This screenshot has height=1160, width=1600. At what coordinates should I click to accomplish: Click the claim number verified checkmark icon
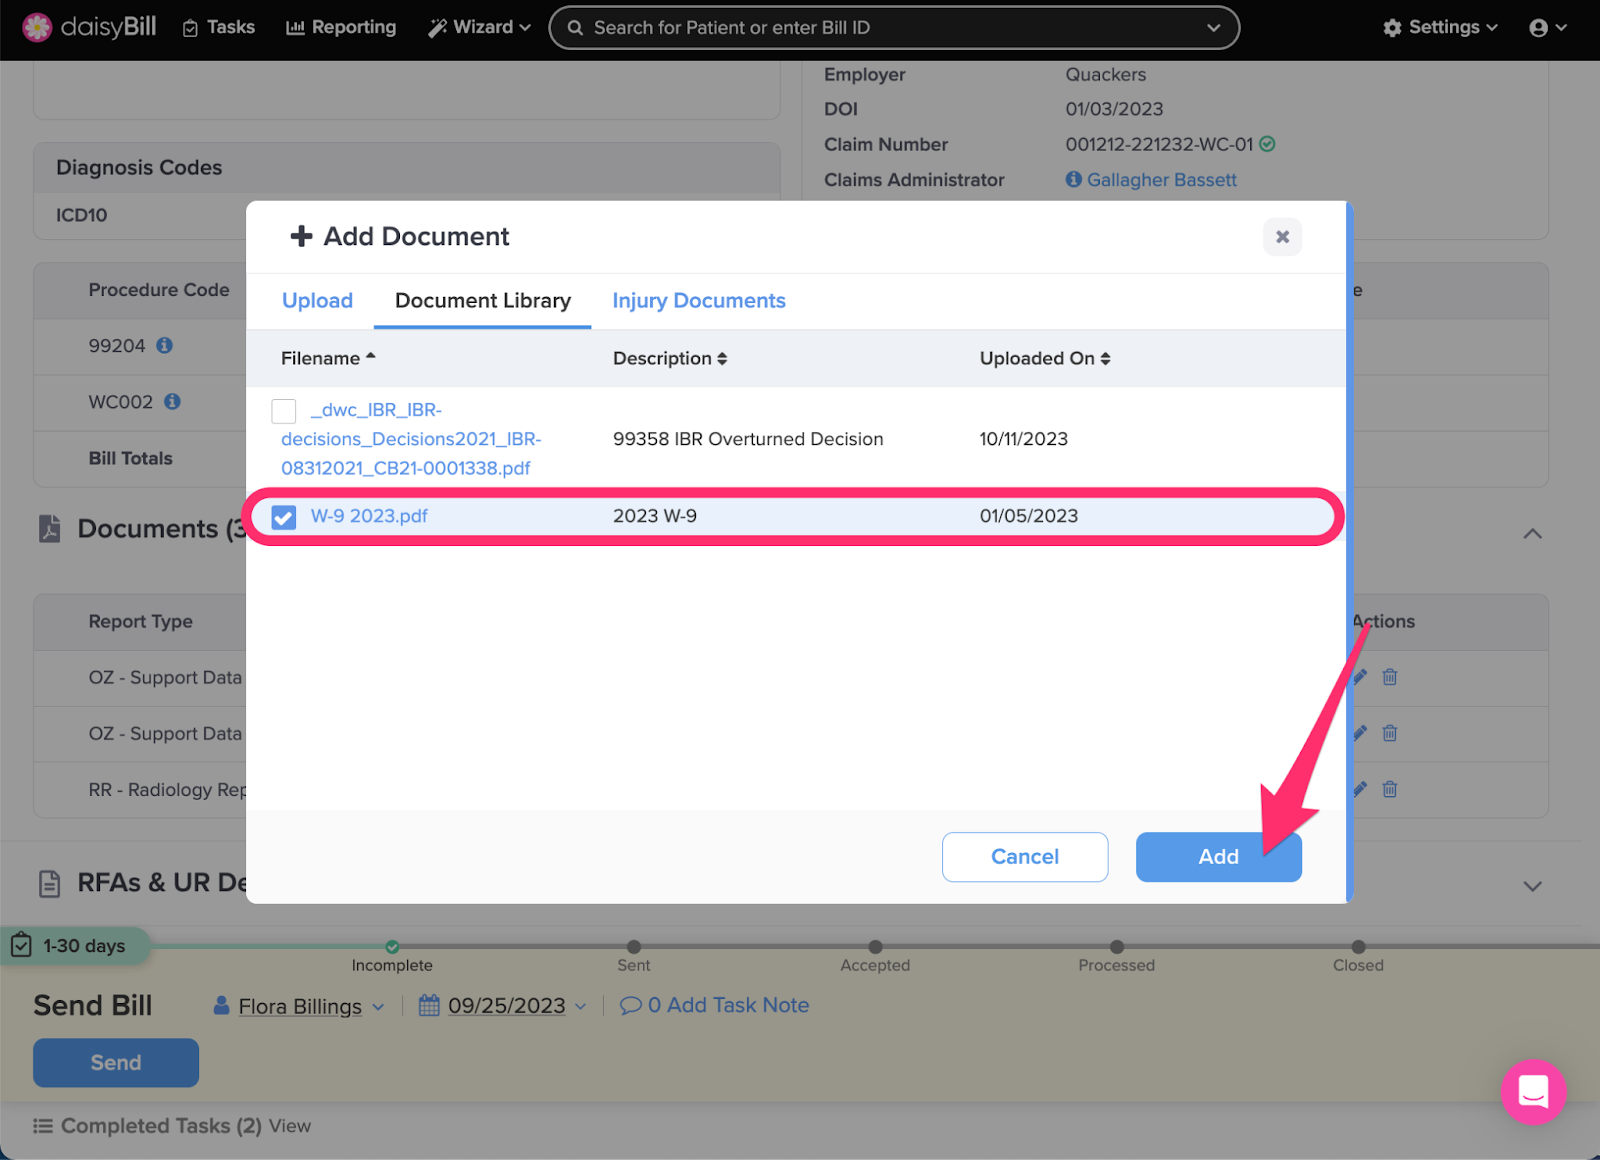(x=1267, y=144)
